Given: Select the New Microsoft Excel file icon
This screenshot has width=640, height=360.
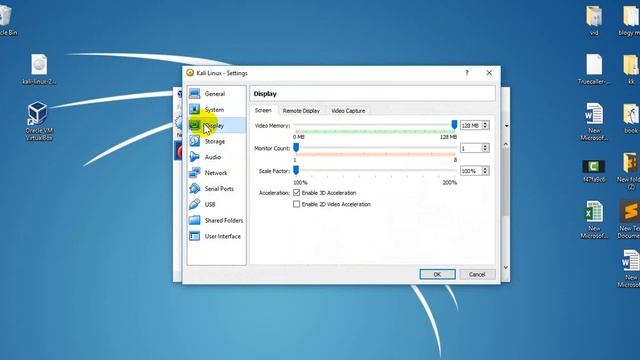Looking at the screenshot, I should pos(594,220).
